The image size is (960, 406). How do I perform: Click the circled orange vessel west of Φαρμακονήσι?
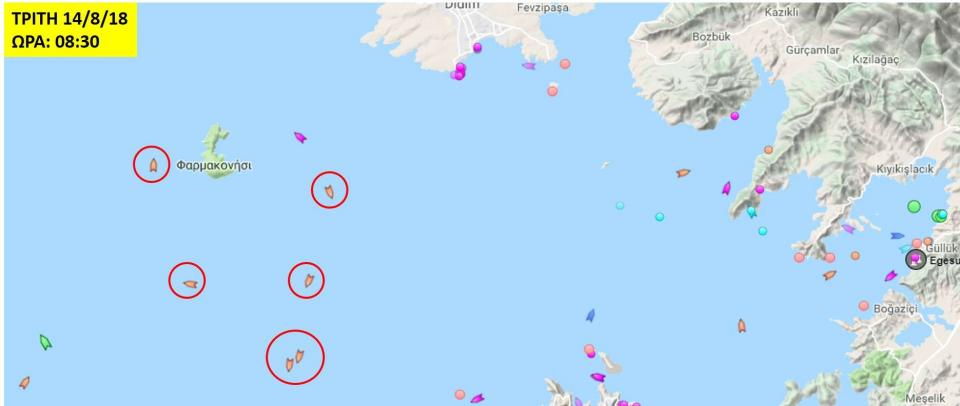(x=153, y=165)
